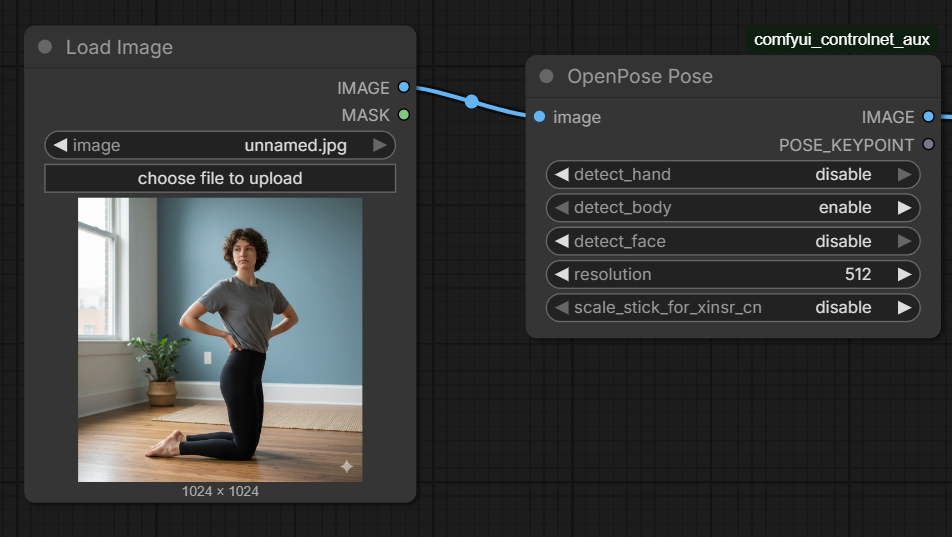
Task: Click right arrow on detect_face
Action: (905, 241)
